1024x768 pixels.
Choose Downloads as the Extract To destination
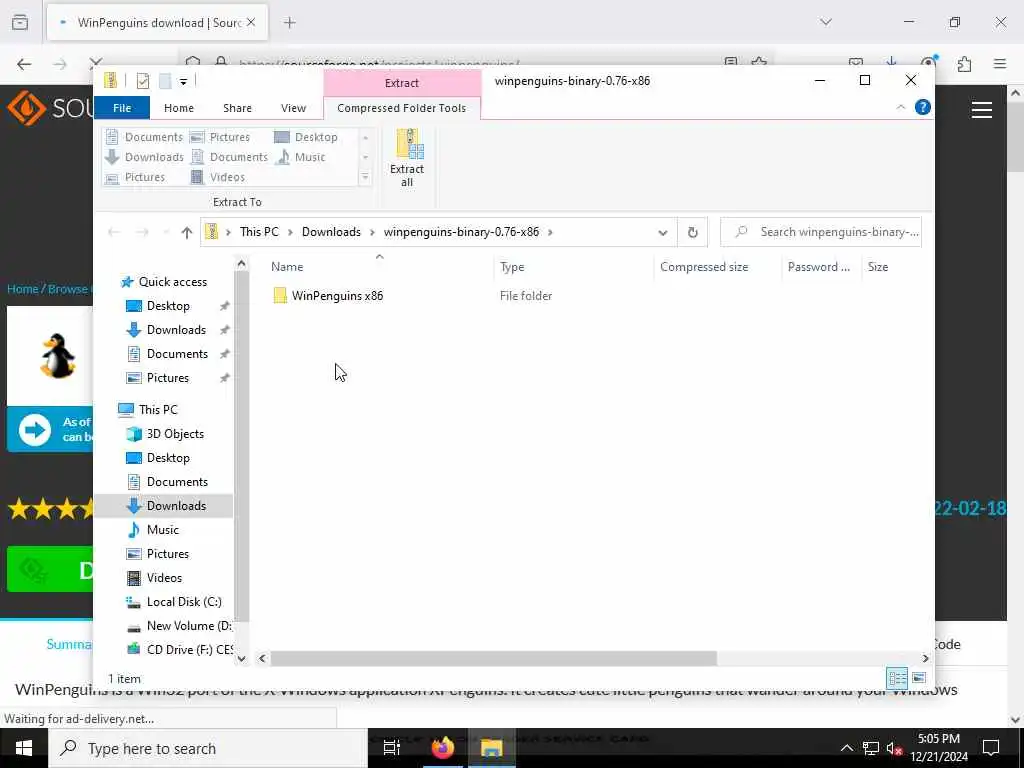145,157
